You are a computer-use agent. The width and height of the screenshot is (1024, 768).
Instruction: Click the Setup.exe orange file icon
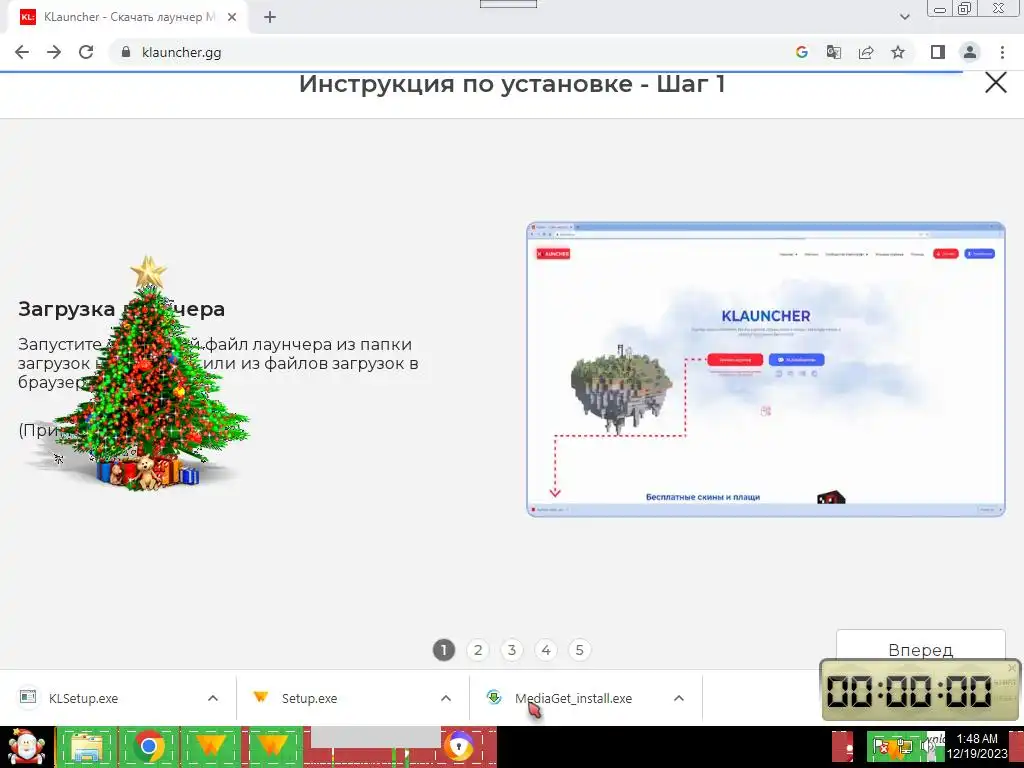(x=261, y=697)
